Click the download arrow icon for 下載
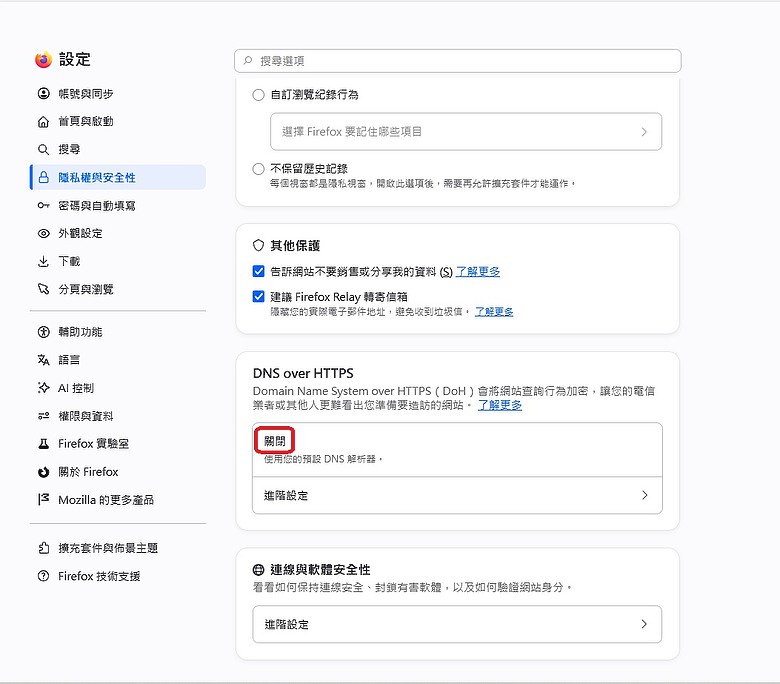 [x=44, y=261]
